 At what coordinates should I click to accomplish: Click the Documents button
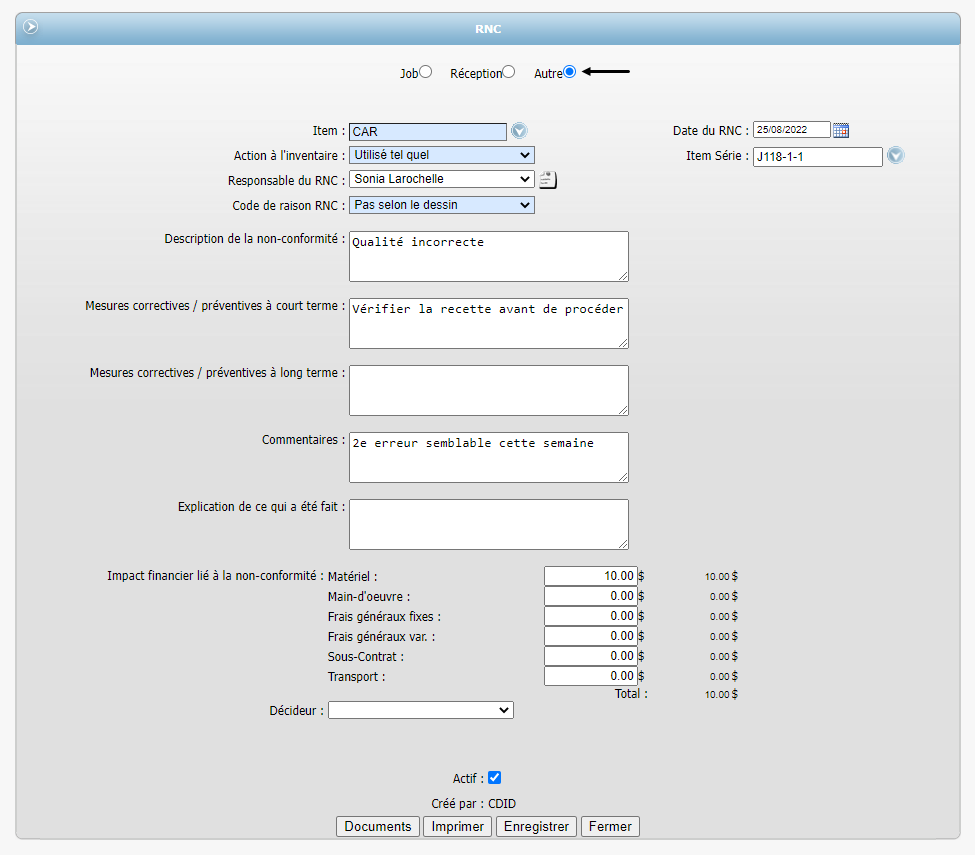pos(377,827)
